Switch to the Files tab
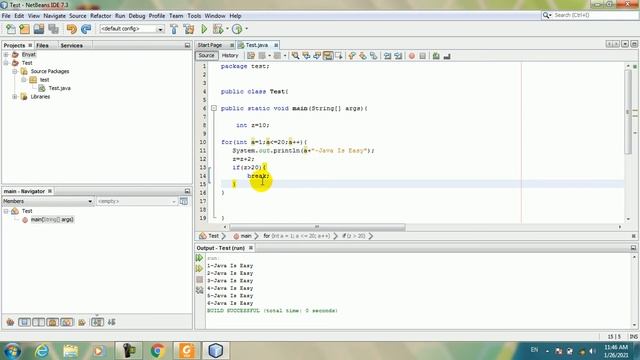640x360 pixels. [x=42, y=45]
